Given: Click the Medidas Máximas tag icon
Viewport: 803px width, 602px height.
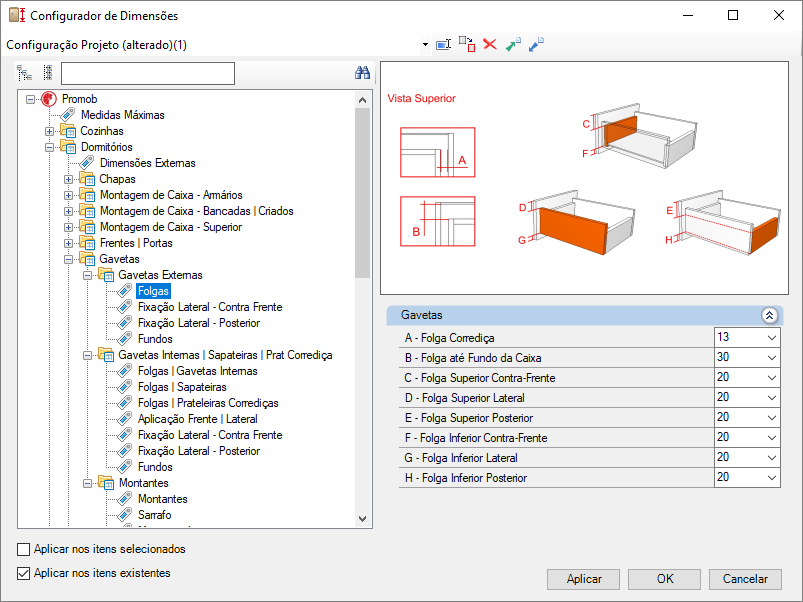Looking at the screenshot, I should coord(68,115).
